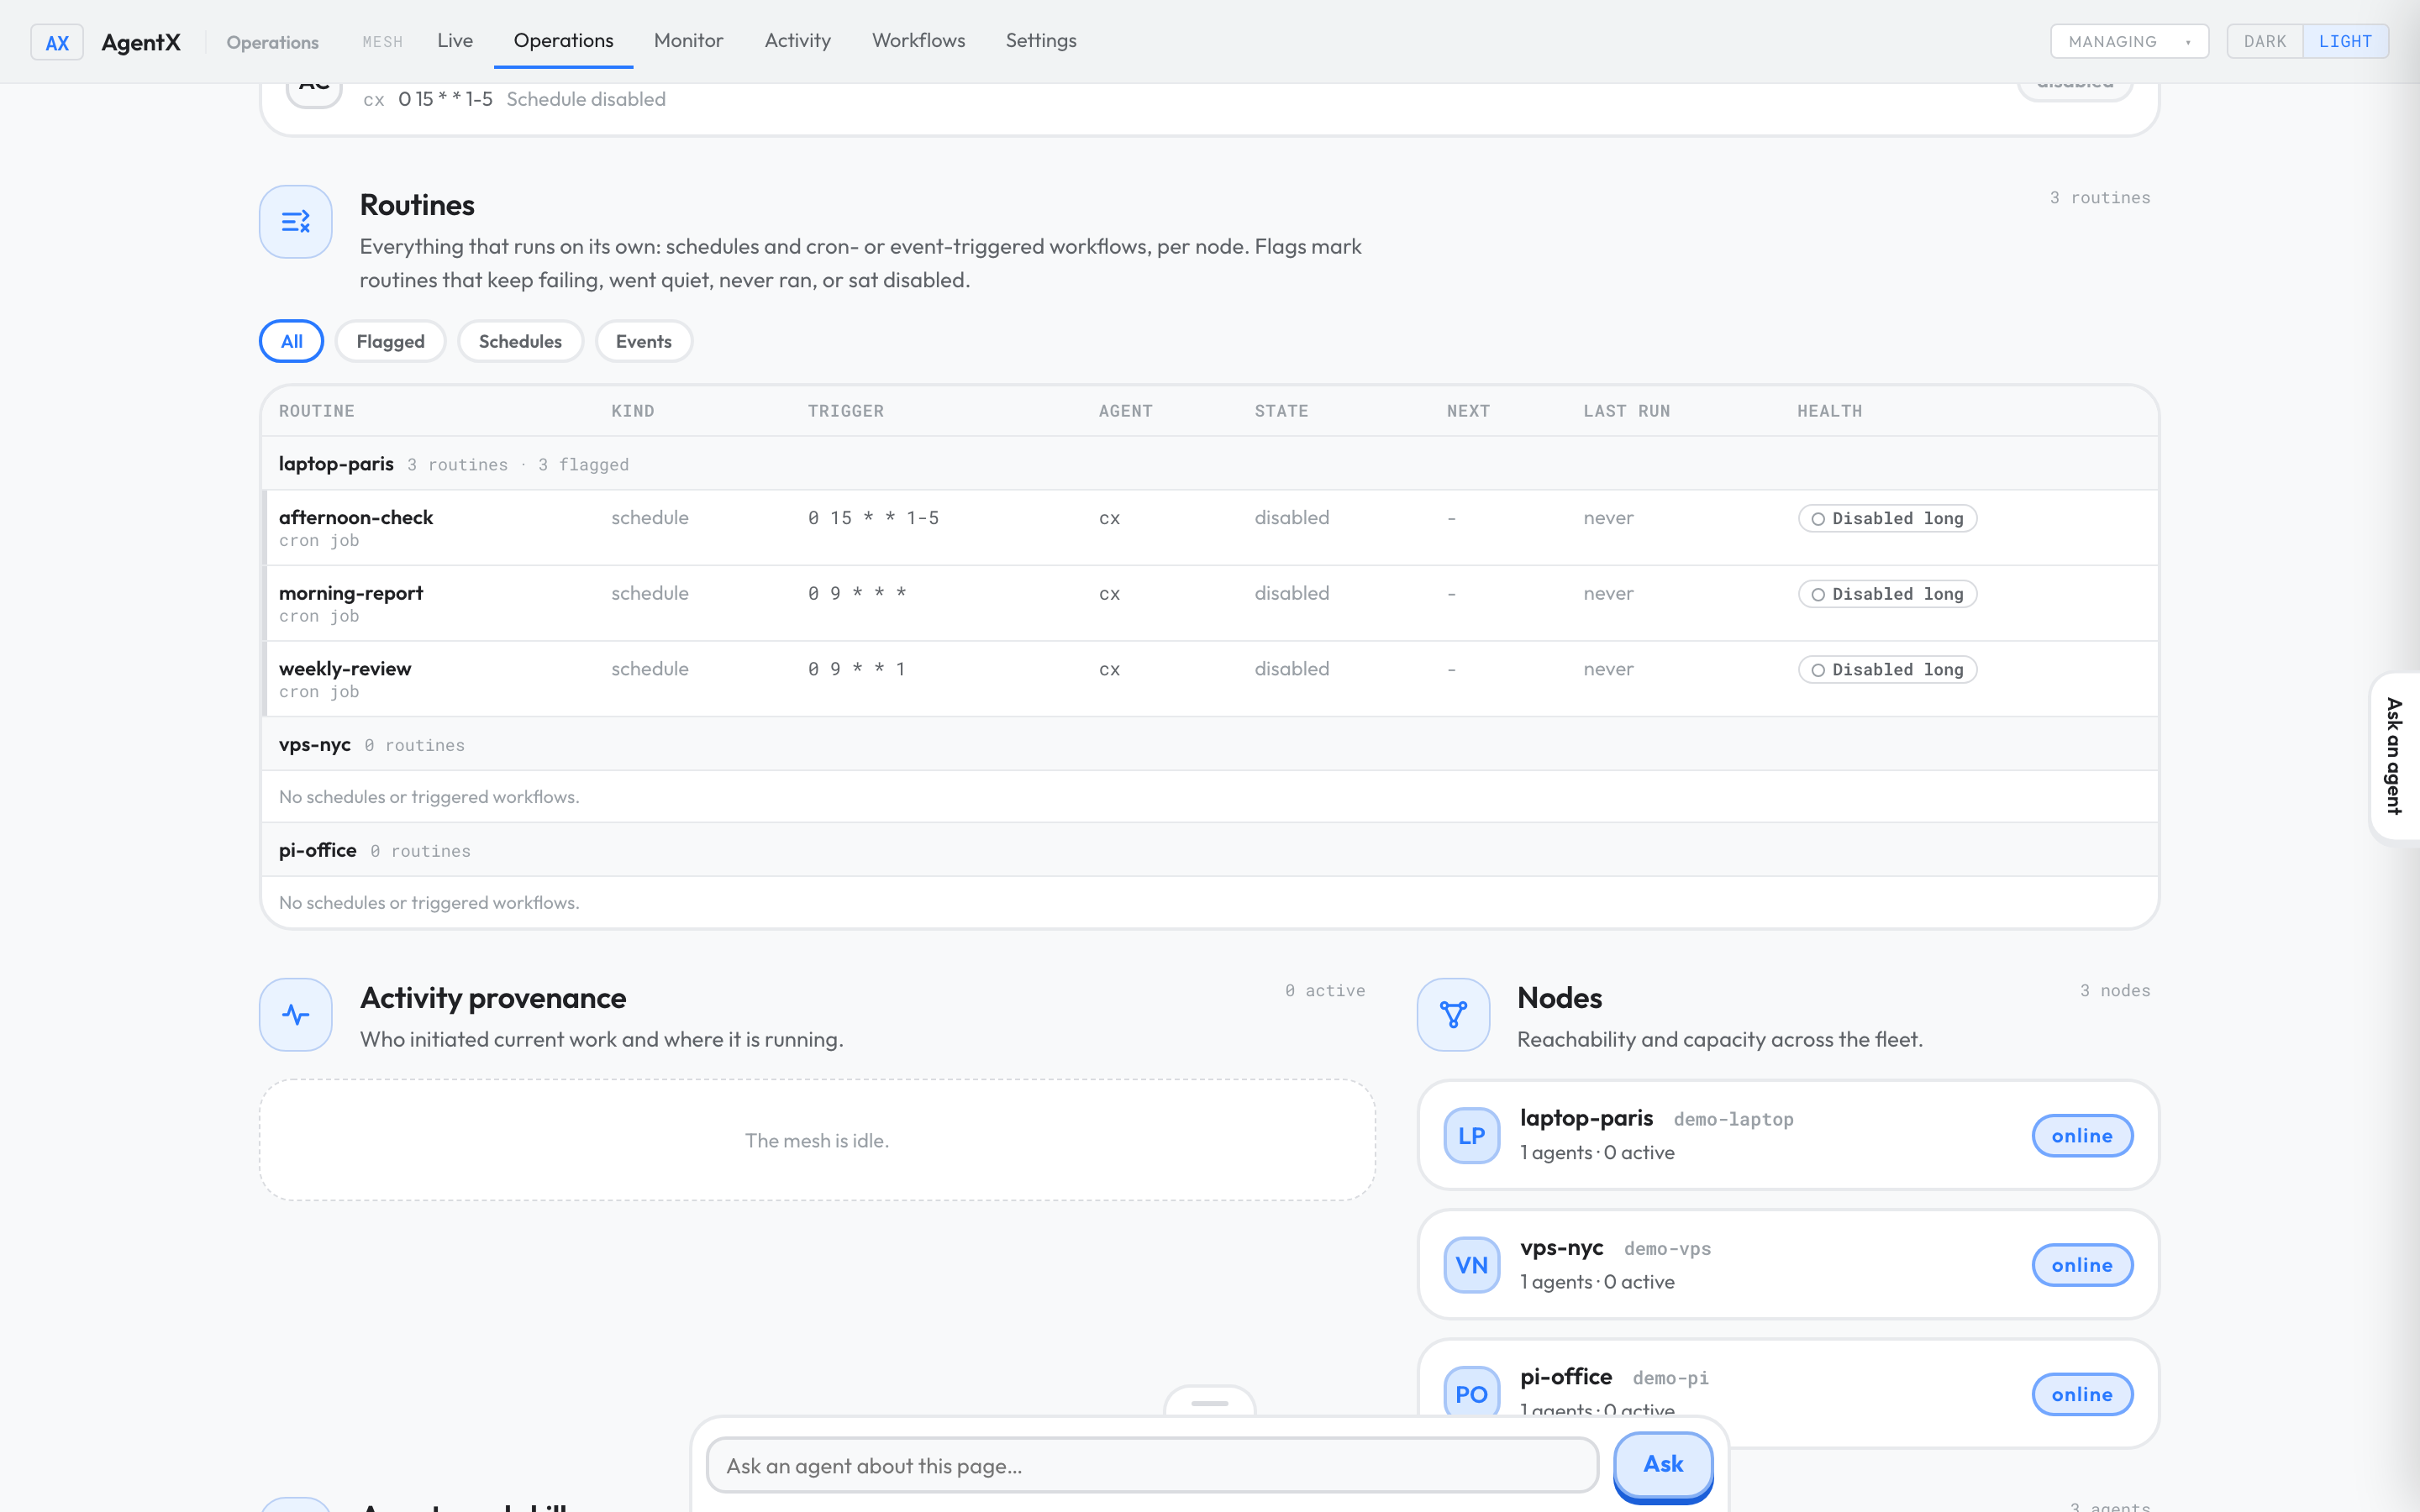Click the AGENT column header

1125,411
